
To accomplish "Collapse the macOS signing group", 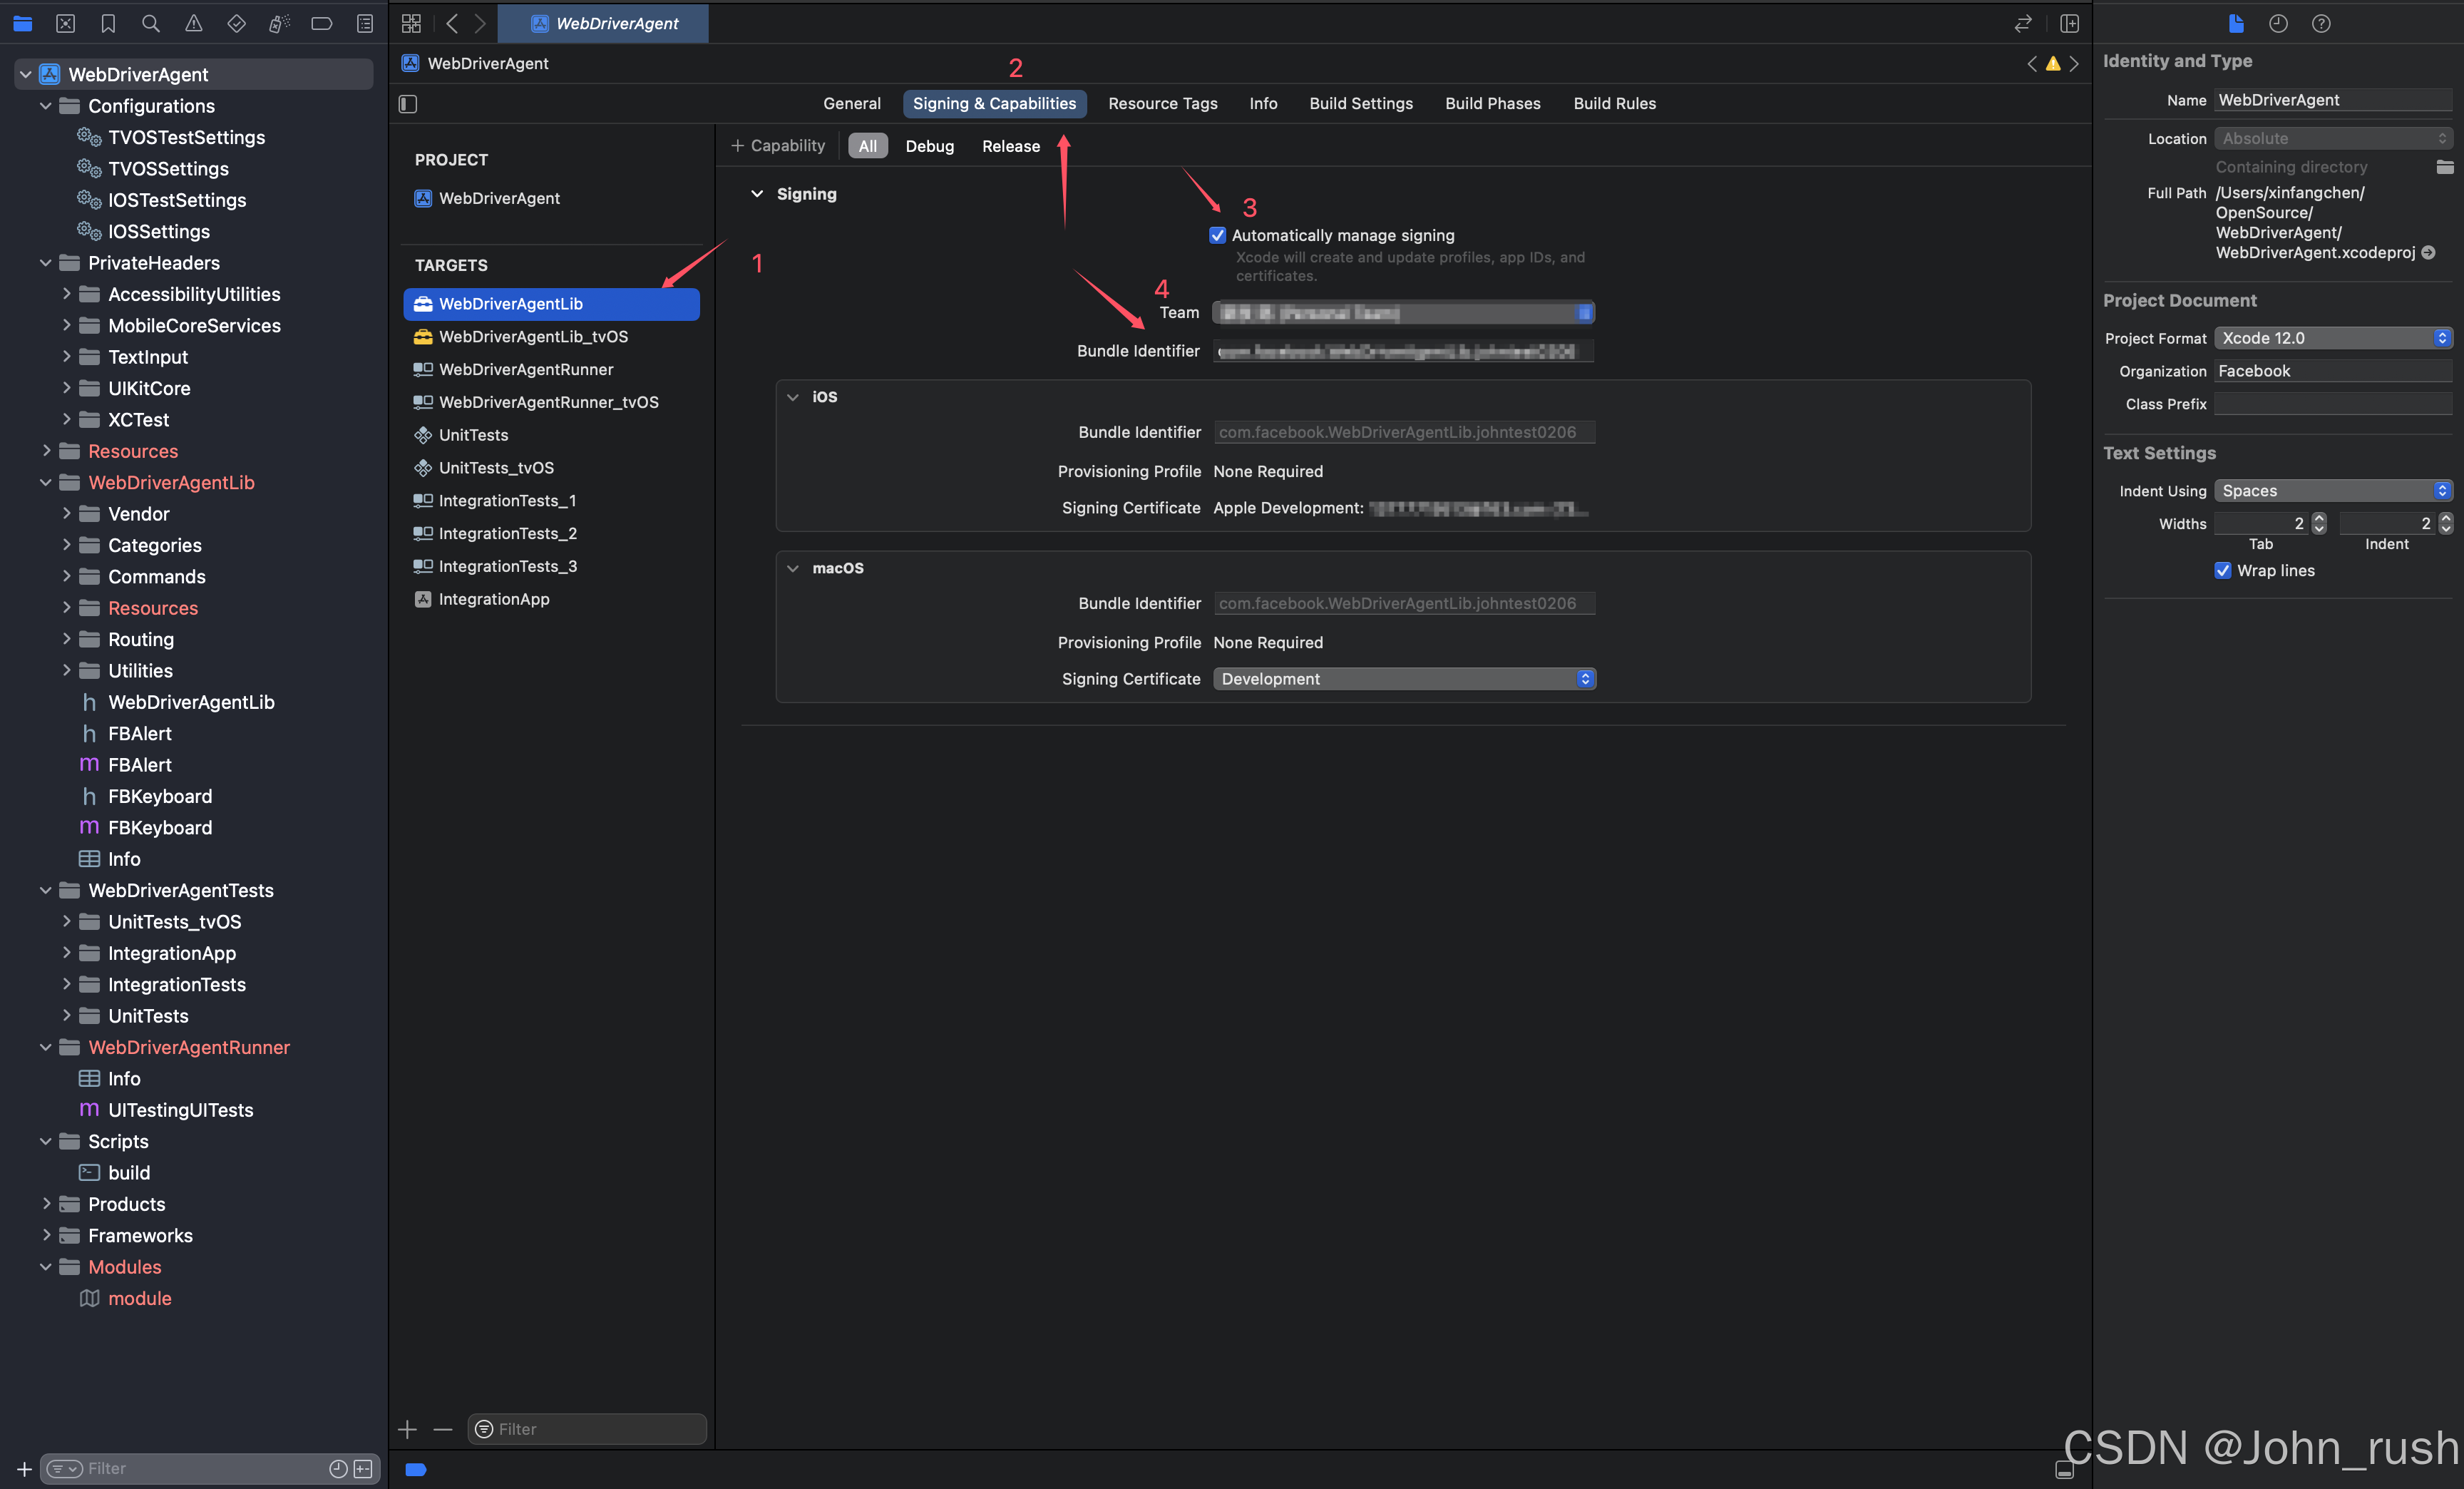I will pyautogui.click(x=793, y=568).
